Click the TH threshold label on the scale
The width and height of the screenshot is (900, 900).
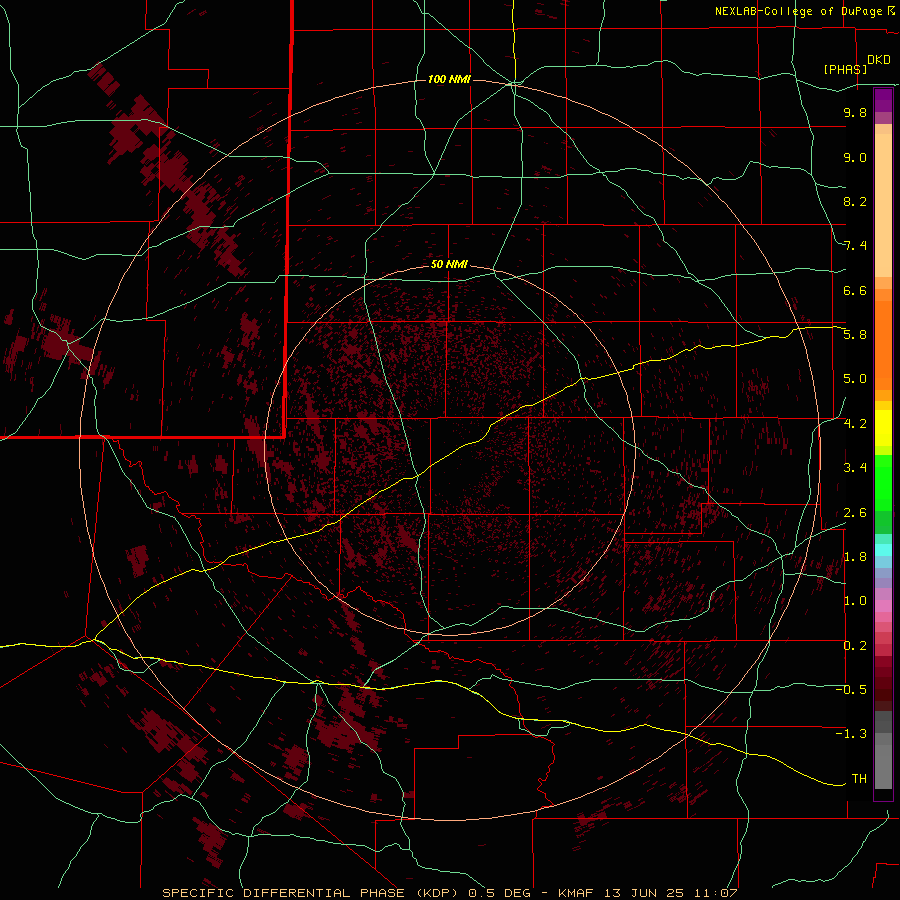coord(859,779)
